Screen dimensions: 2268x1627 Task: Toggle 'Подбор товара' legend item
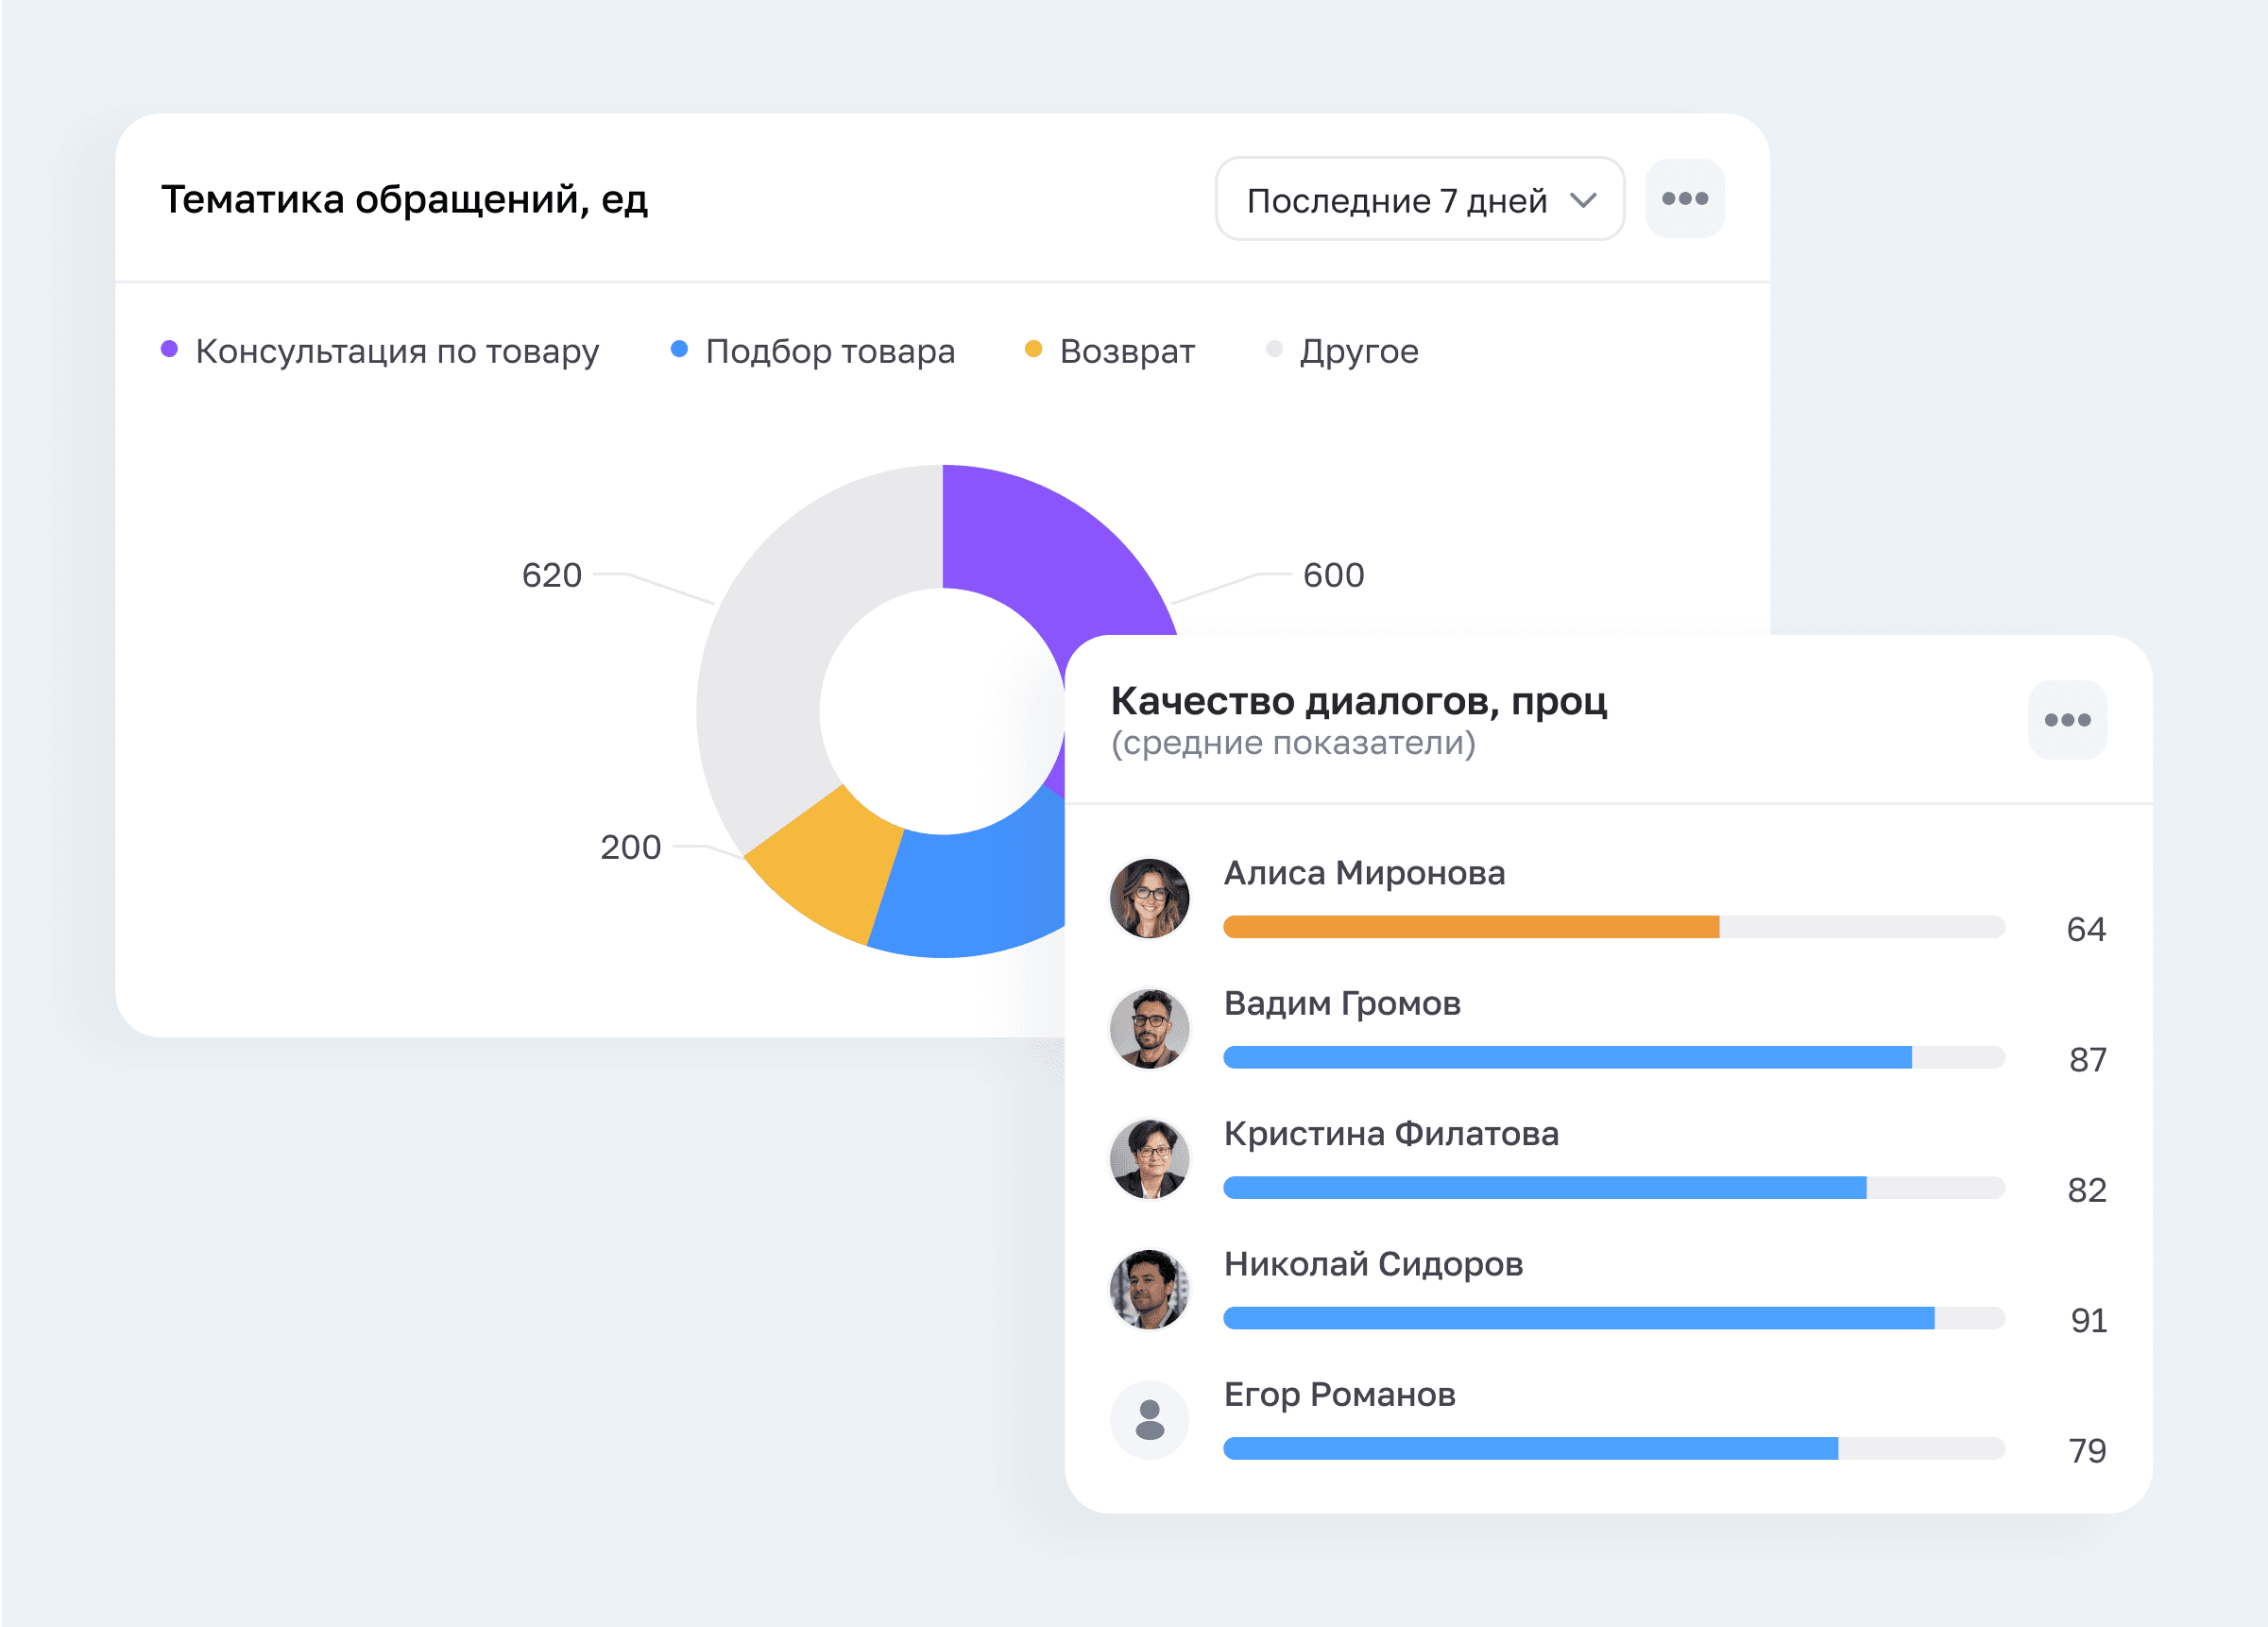[x=813, y=351]
